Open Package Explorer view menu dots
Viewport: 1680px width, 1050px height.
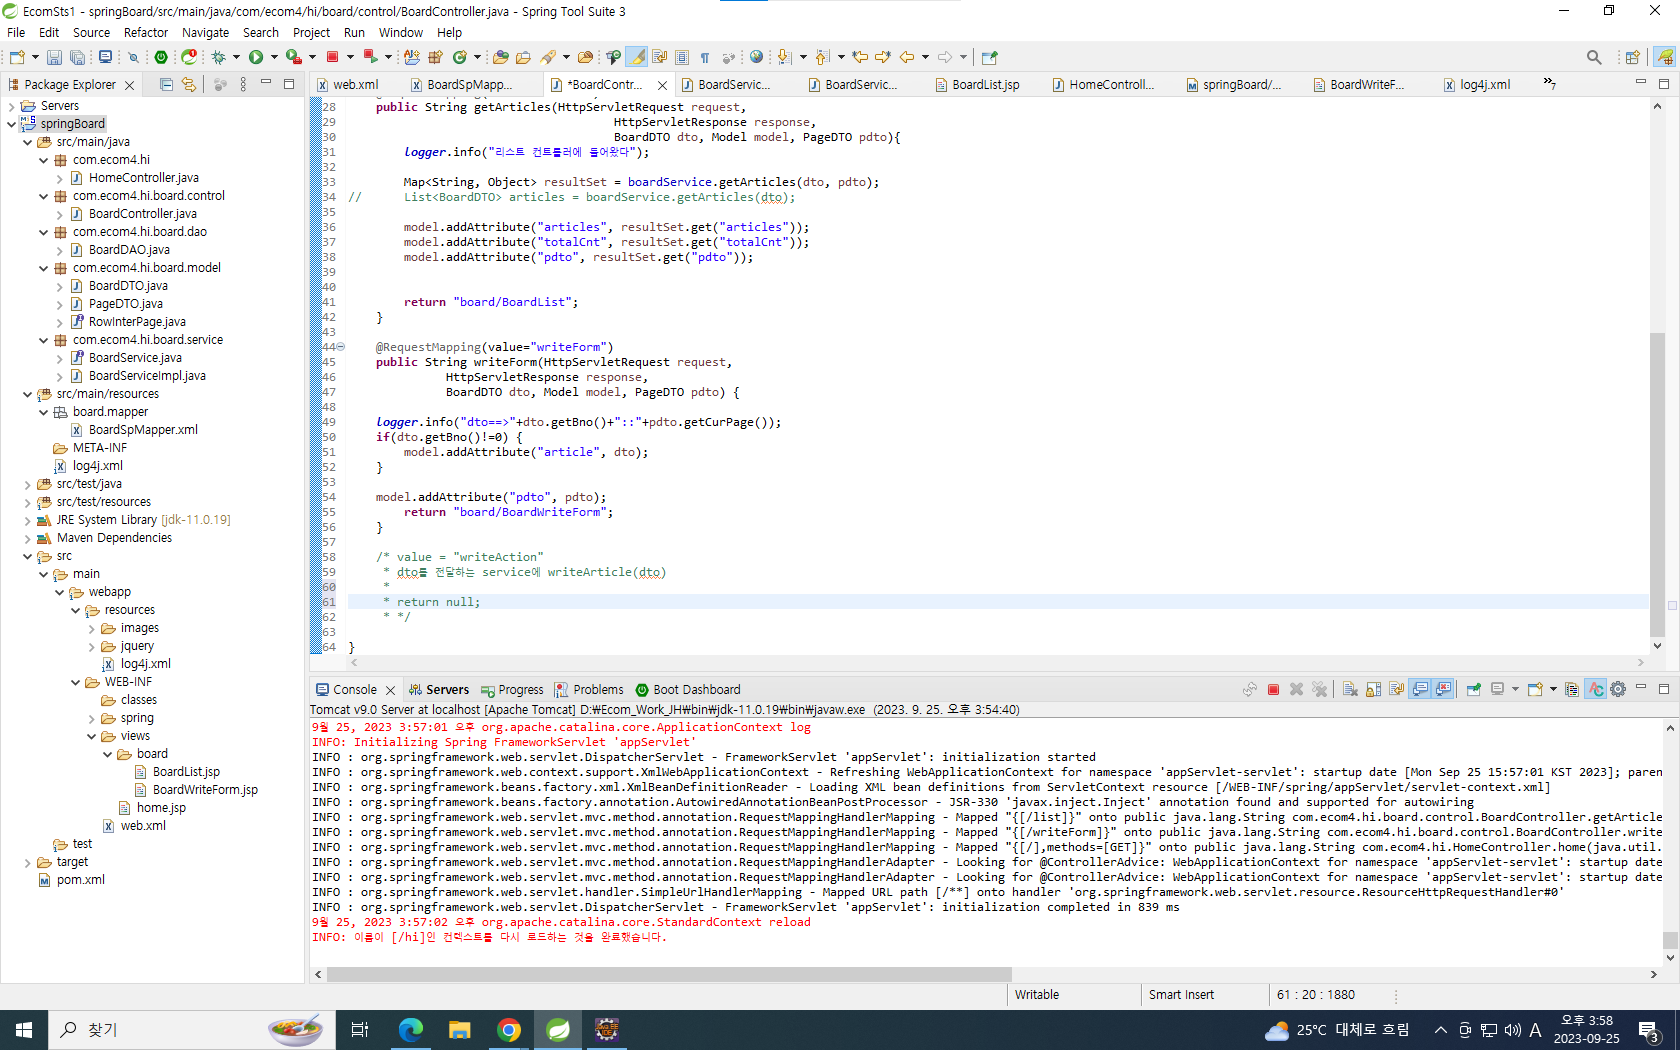pyautogui.click(x=243, y=85)
